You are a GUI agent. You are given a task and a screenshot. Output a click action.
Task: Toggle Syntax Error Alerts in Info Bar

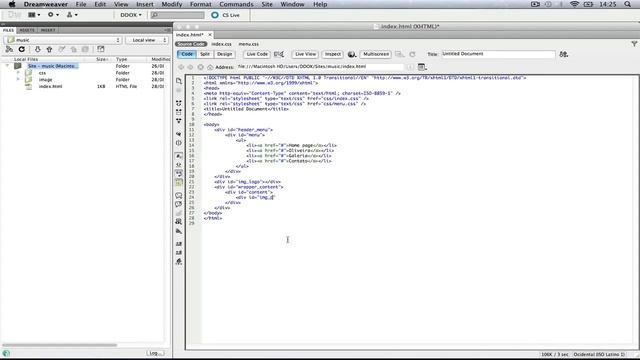click(179, 182)
